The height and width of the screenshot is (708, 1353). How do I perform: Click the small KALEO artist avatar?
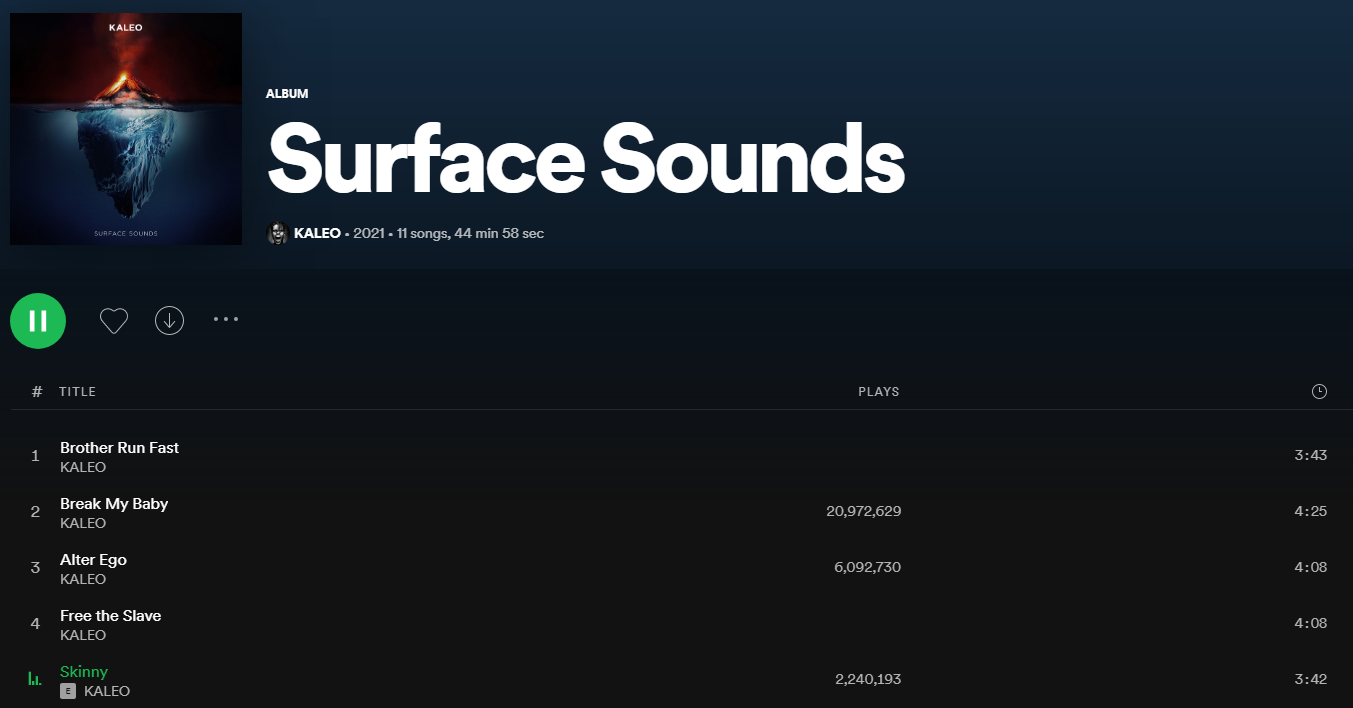point(277,233)
